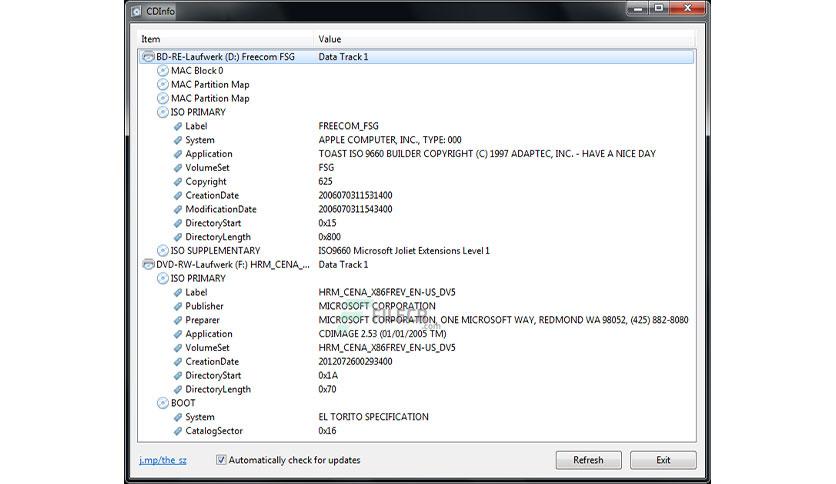836x484 pixels.
Task: Click the tag icon beside VolumeSet FSG
Action: pyautogui.click(x=178, y=168)
